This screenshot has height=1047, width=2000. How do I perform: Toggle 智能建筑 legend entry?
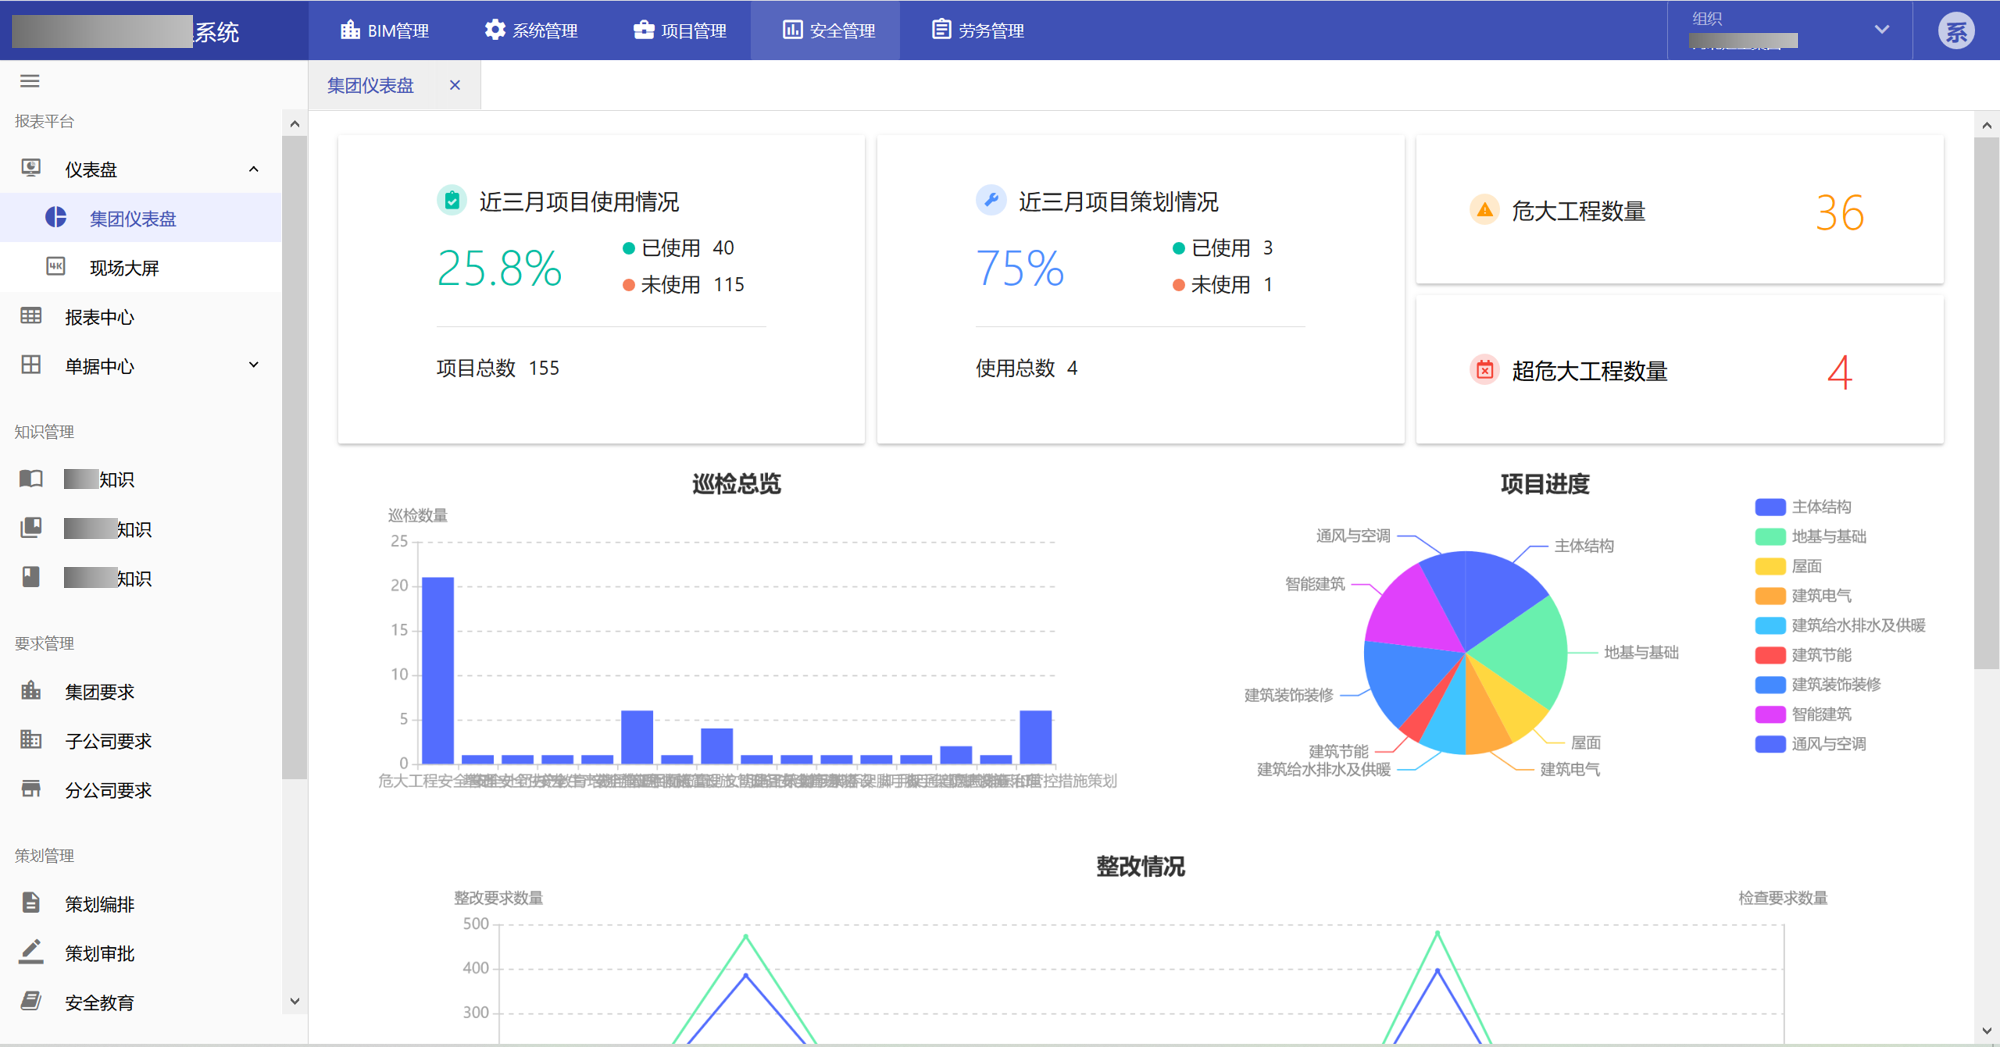pyautogui.click(x=1803, y=714)
